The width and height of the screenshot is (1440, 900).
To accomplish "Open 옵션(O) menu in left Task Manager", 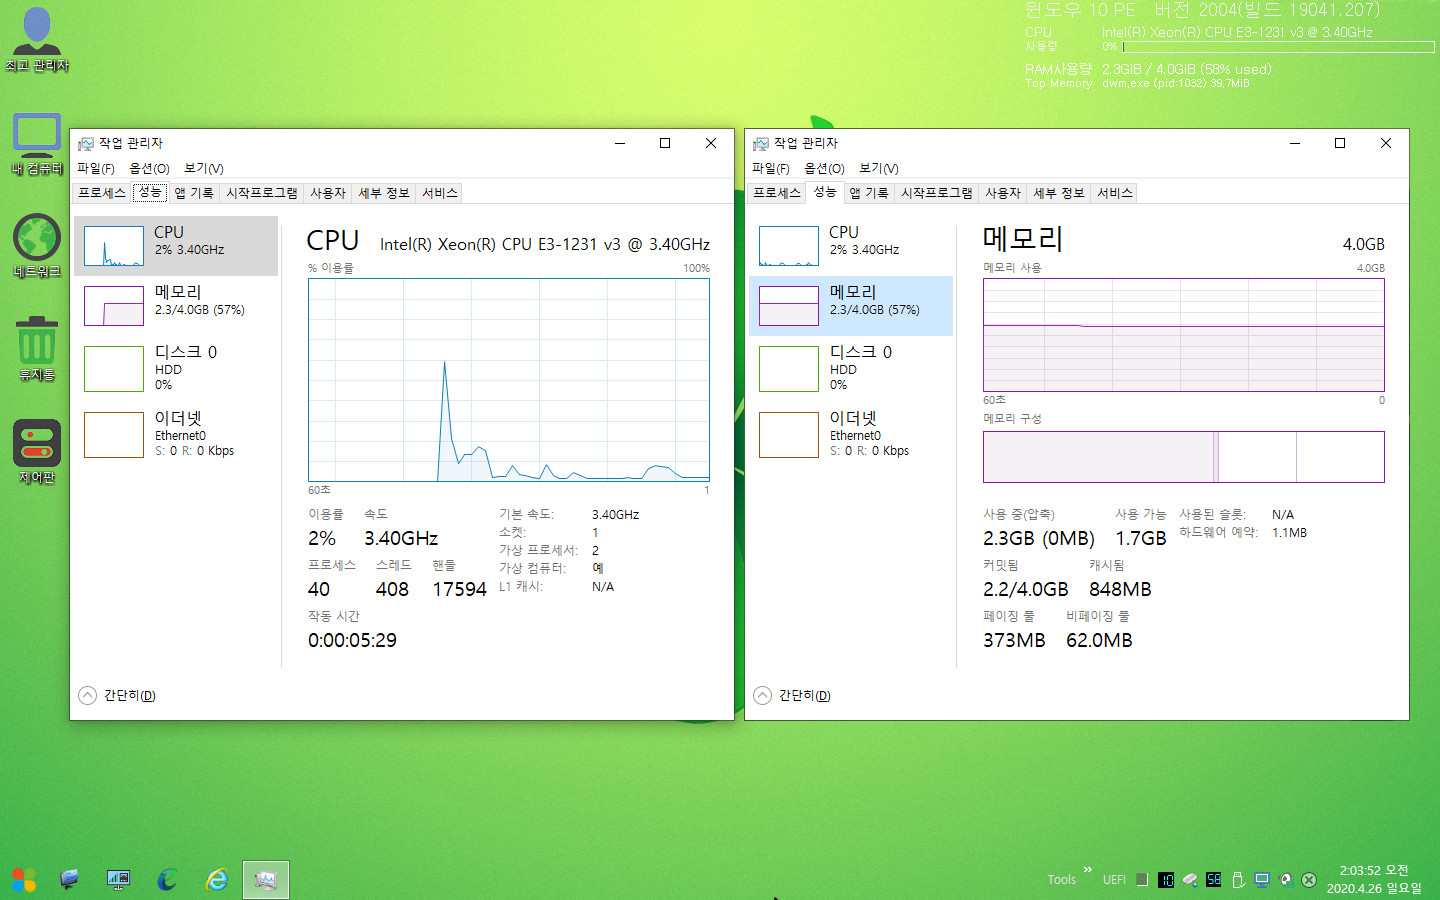I will pos(149,168).
